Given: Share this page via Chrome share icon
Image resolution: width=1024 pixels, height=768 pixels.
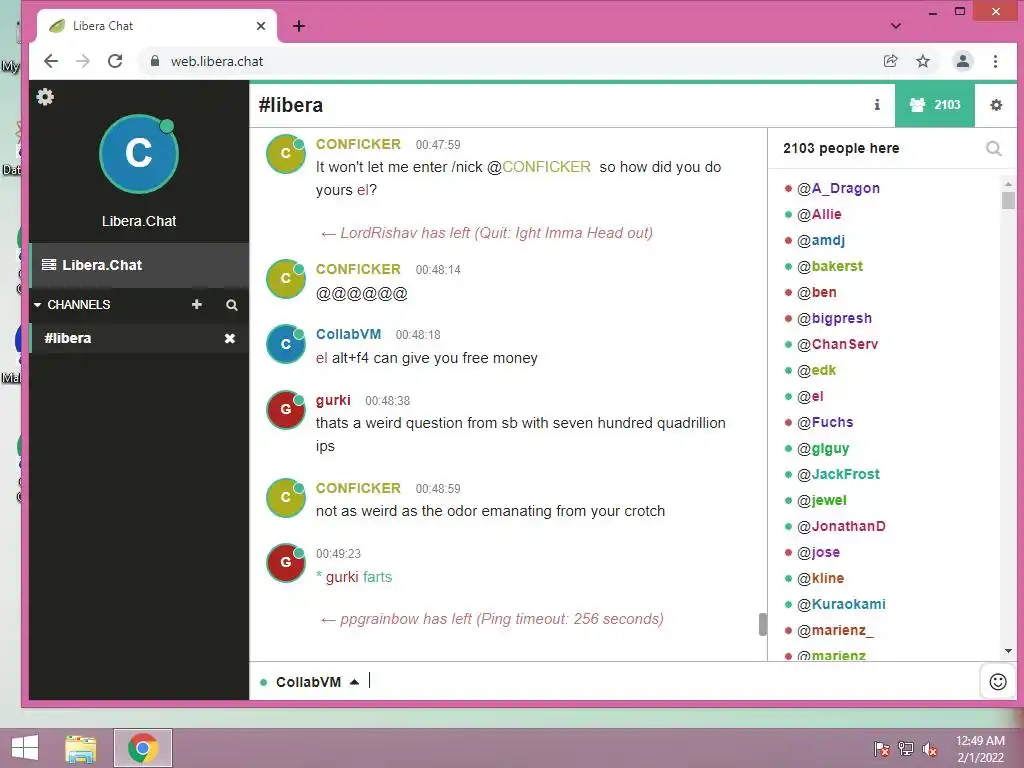Looking at the screenshot, I should click(890, 61).
